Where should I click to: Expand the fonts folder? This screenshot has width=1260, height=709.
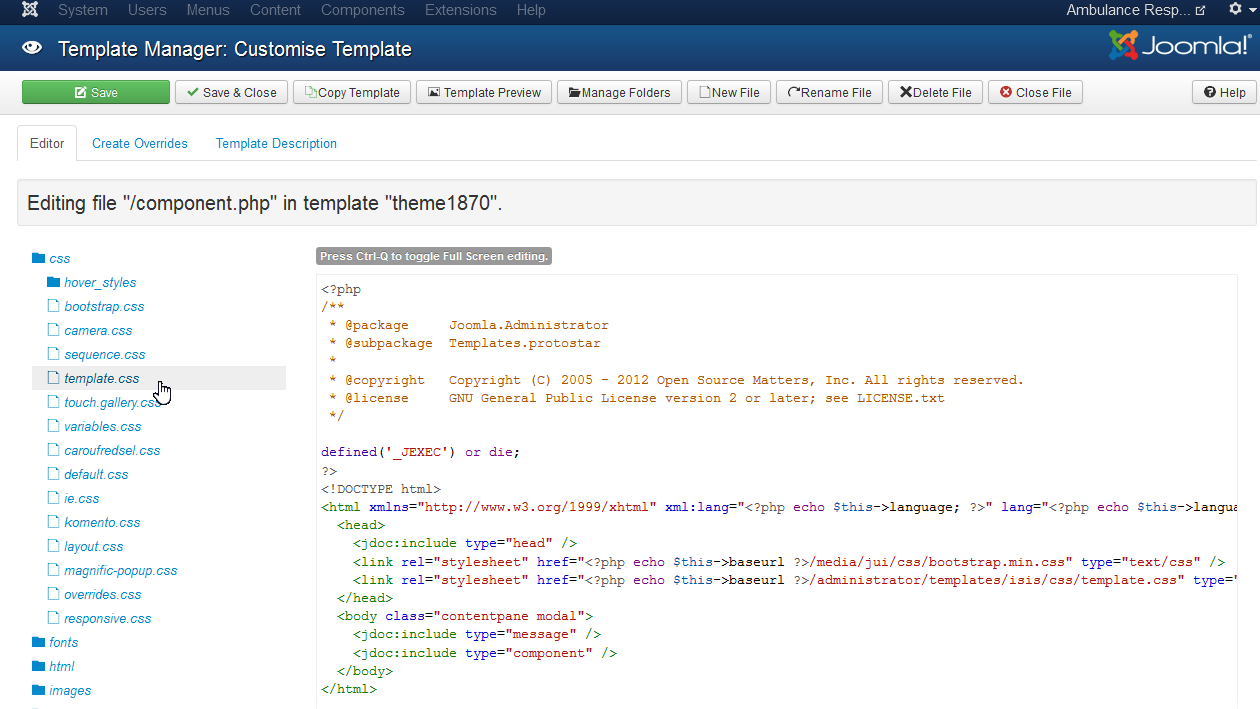(64, 643)
